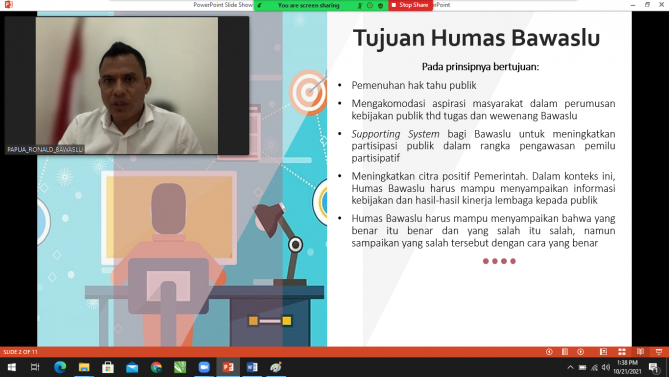Switch to Reading View in status bar
669x377 pixels.
(640, 352)
